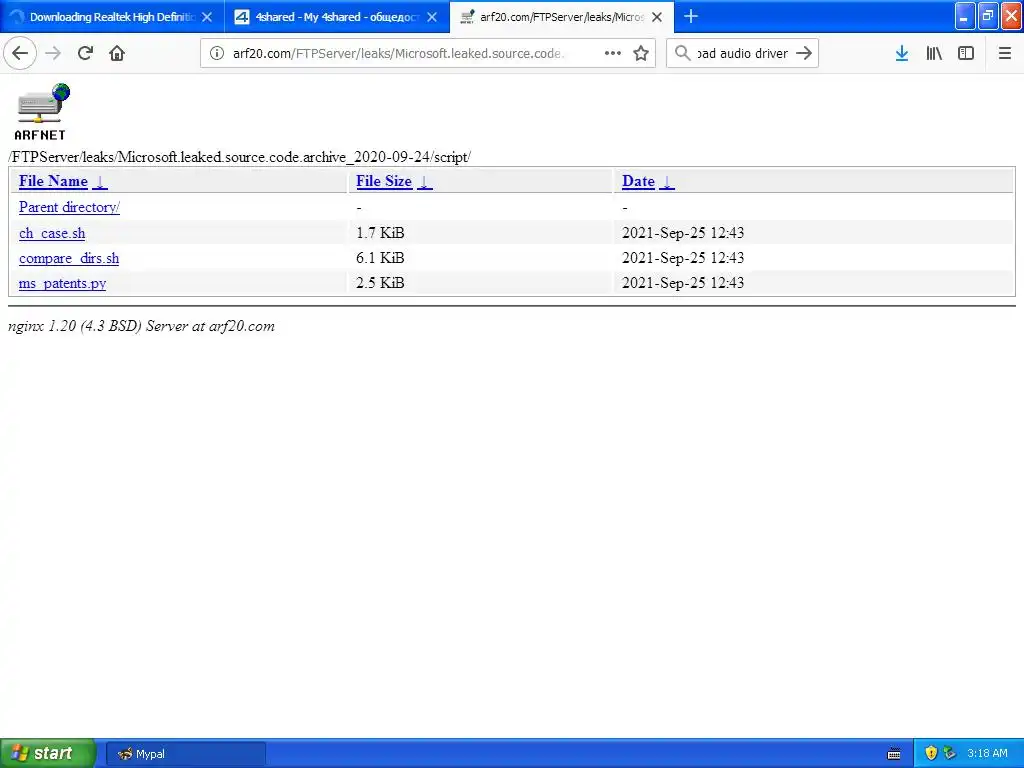Go back to the previous page

click(x=20, y=54)
